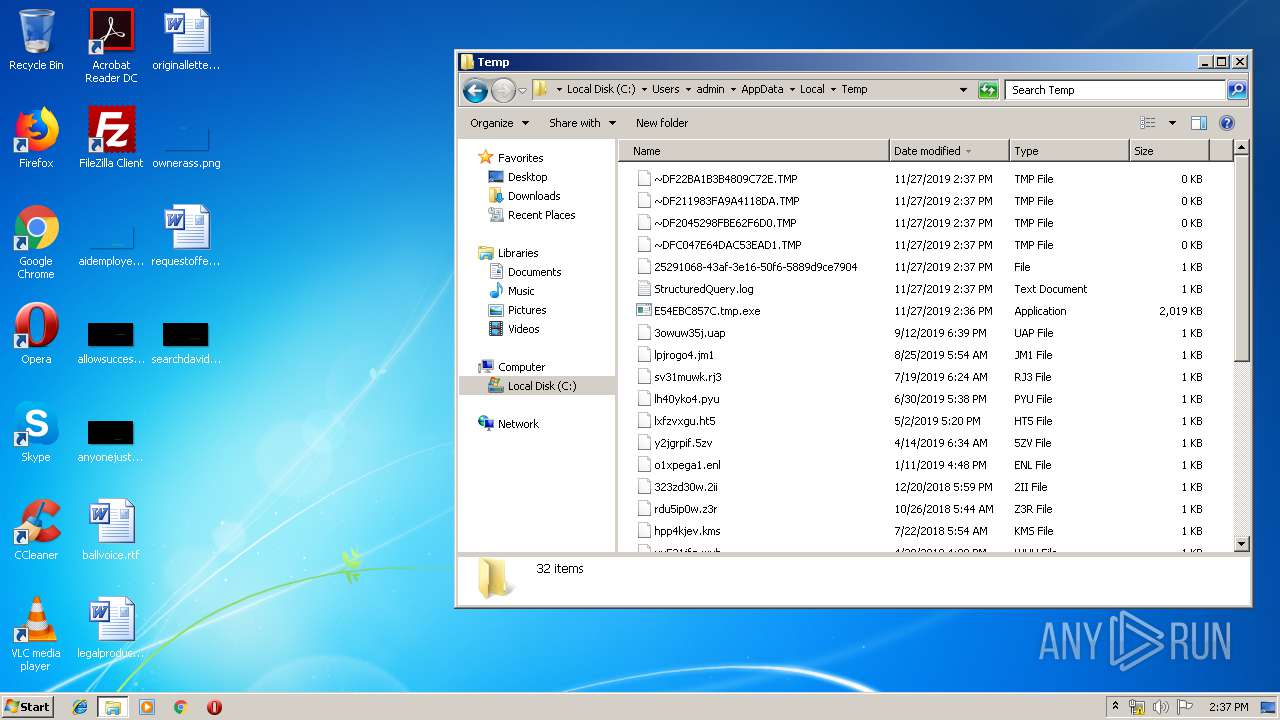
Task: Click admin in address breadcrumb
Action: [710, 90]
